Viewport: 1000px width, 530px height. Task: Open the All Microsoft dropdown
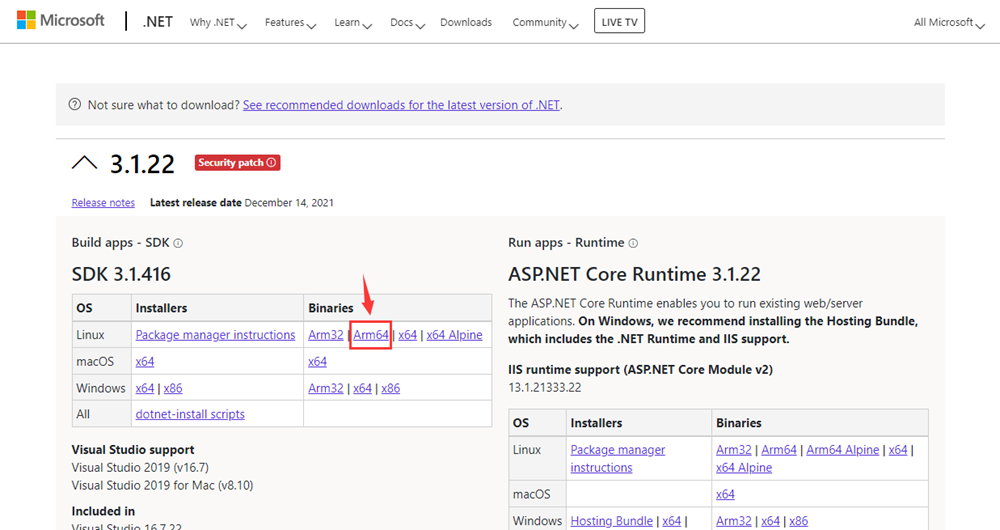tap(949, 22)
